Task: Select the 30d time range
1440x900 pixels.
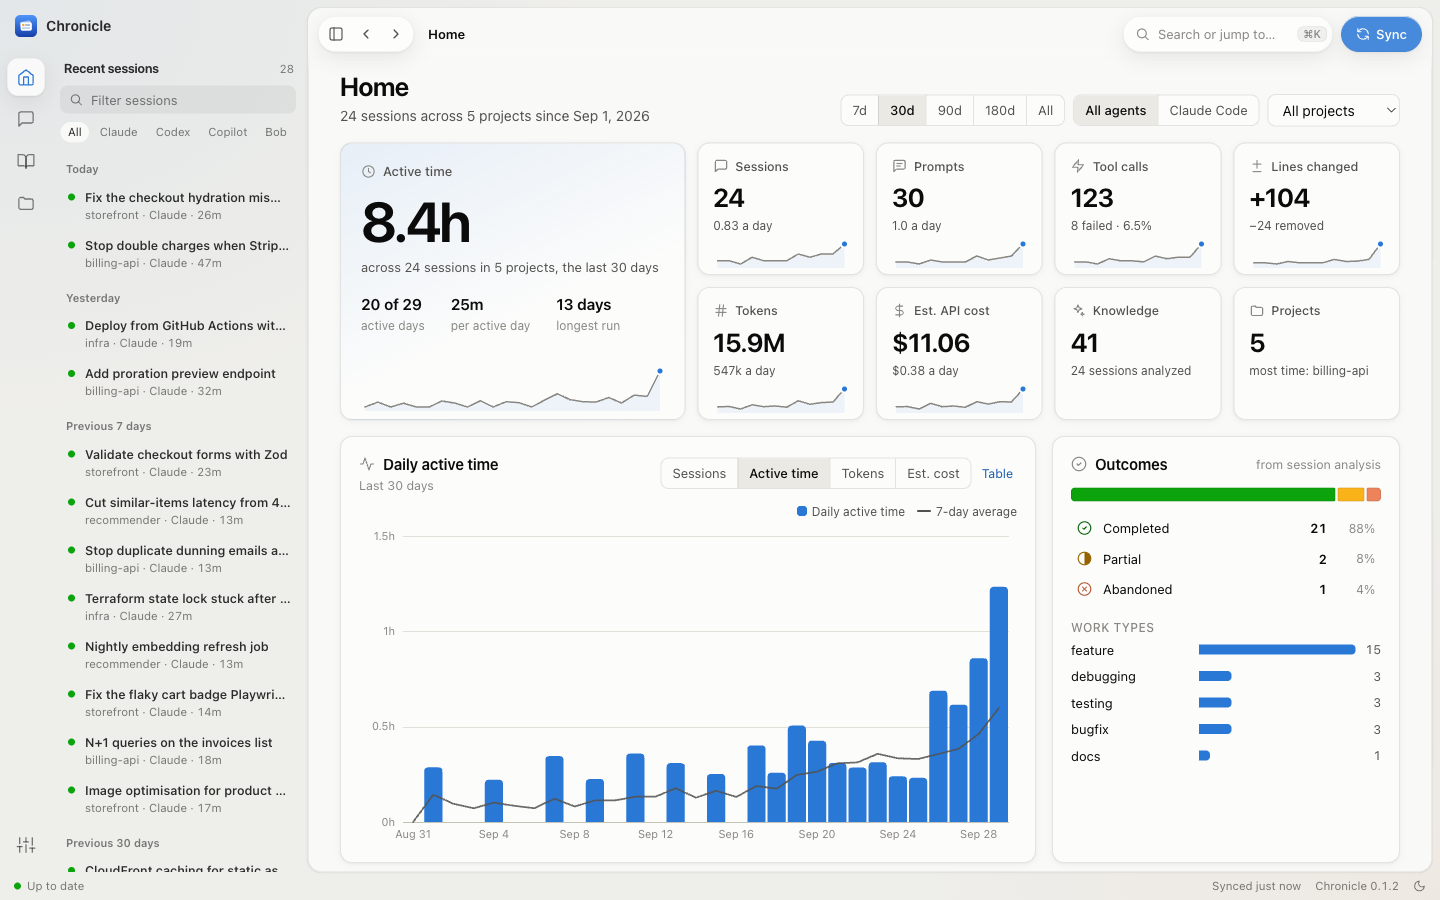Action: pyautogui.click(x=902, y=110)
